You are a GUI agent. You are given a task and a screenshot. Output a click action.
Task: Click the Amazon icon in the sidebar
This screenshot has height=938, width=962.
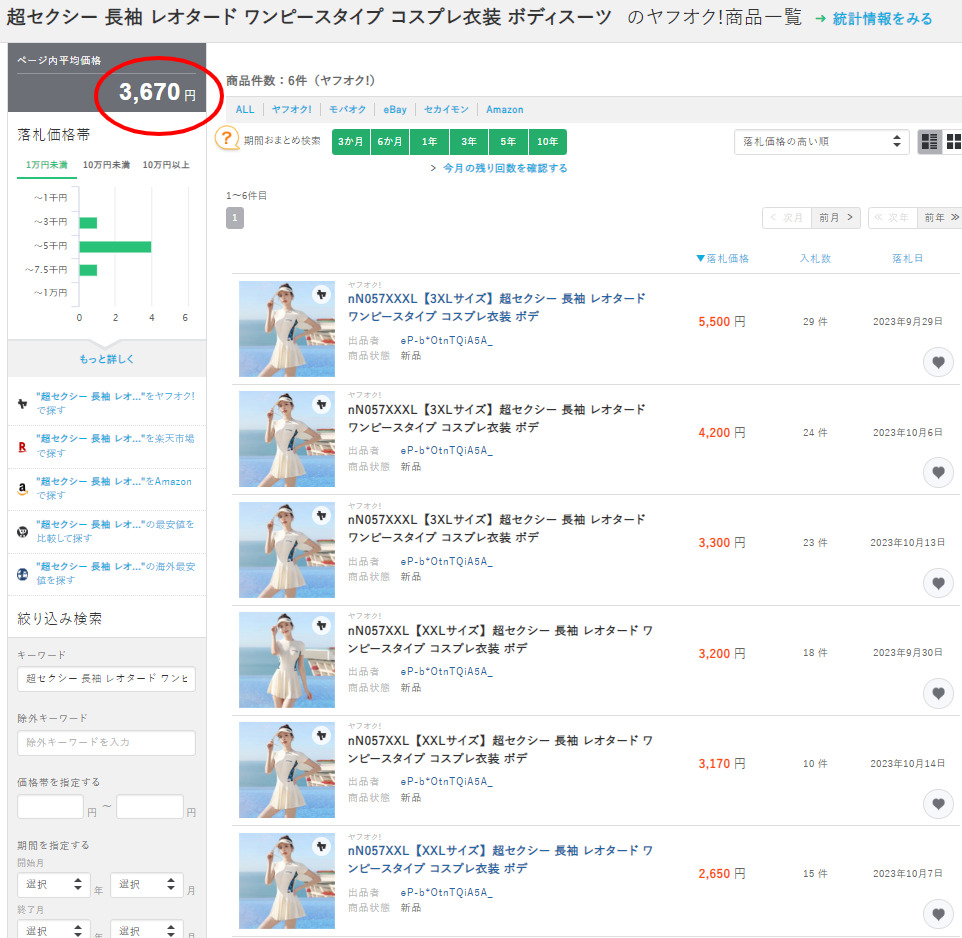coord(22,489)
